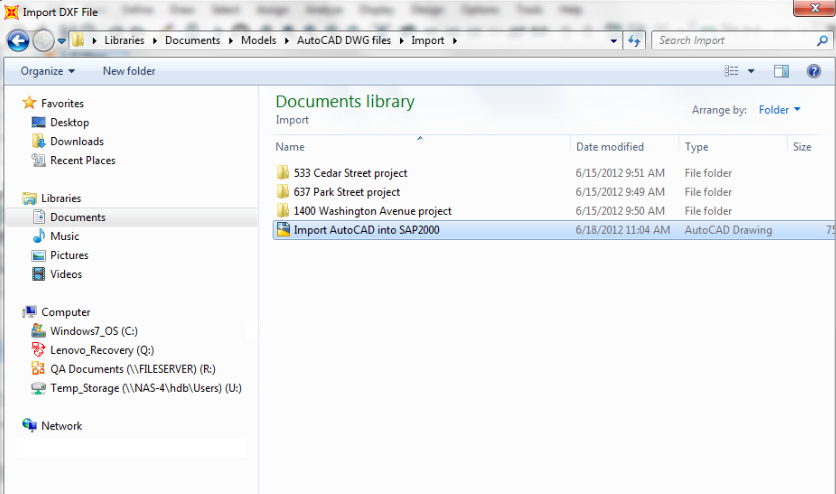The height and width of the screenshot is (494, 836).
Task: Click Temp_Storage (U:) network drive icon
Action: tap(38, 388)
